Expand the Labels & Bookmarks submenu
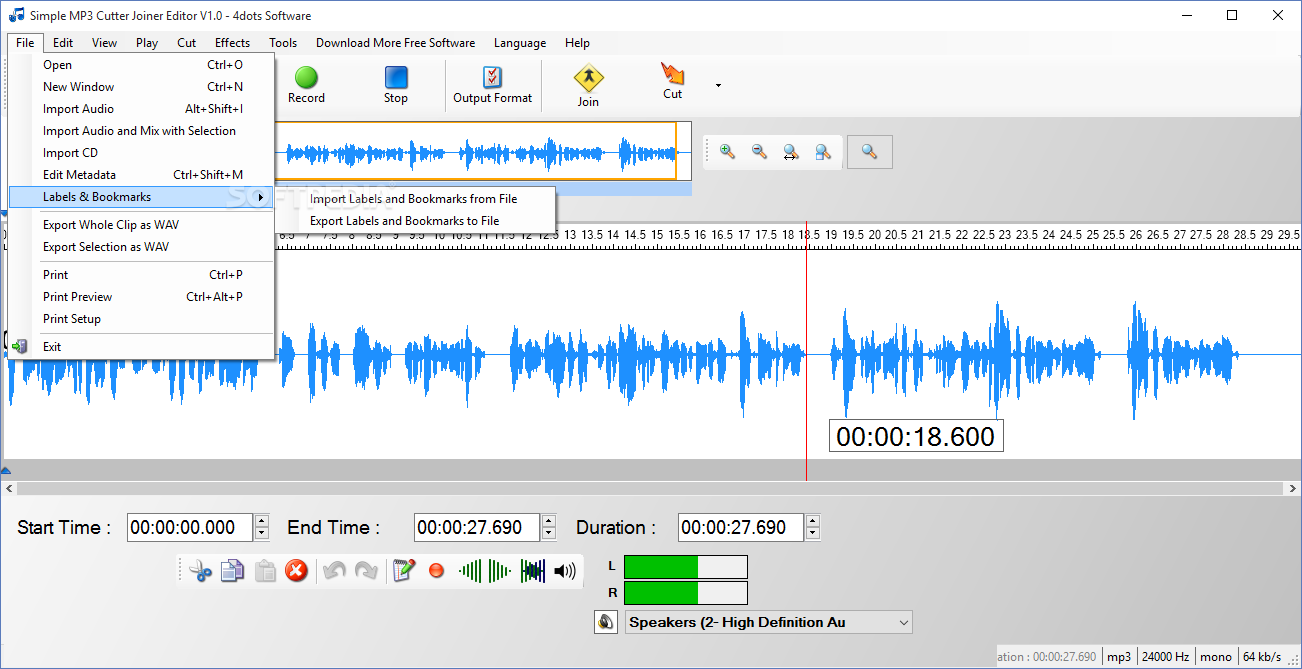1302x669 pixels. click(x=141, y=197)
